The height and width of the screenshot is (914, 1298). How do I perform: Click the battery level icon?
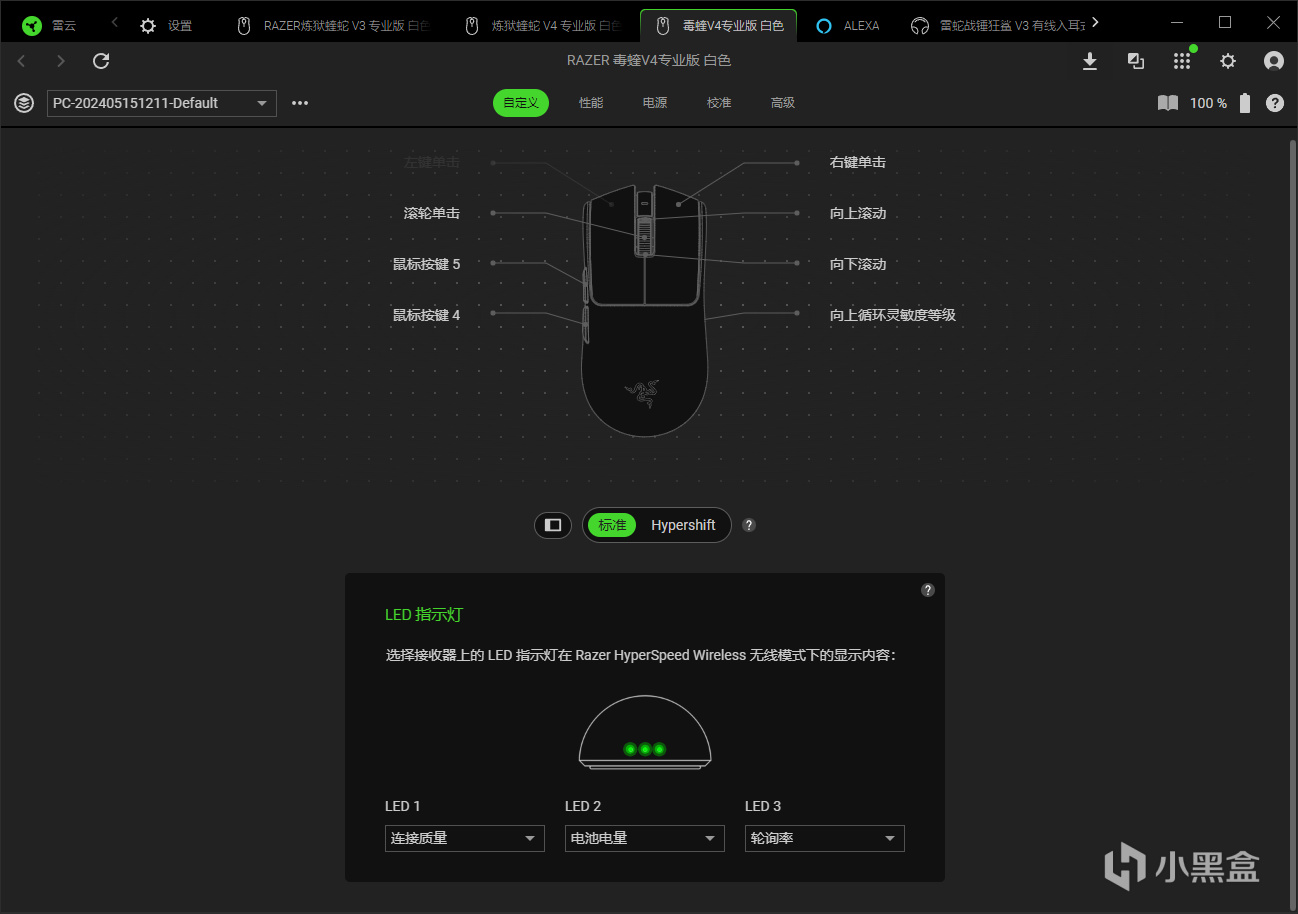click(1245, 103)
